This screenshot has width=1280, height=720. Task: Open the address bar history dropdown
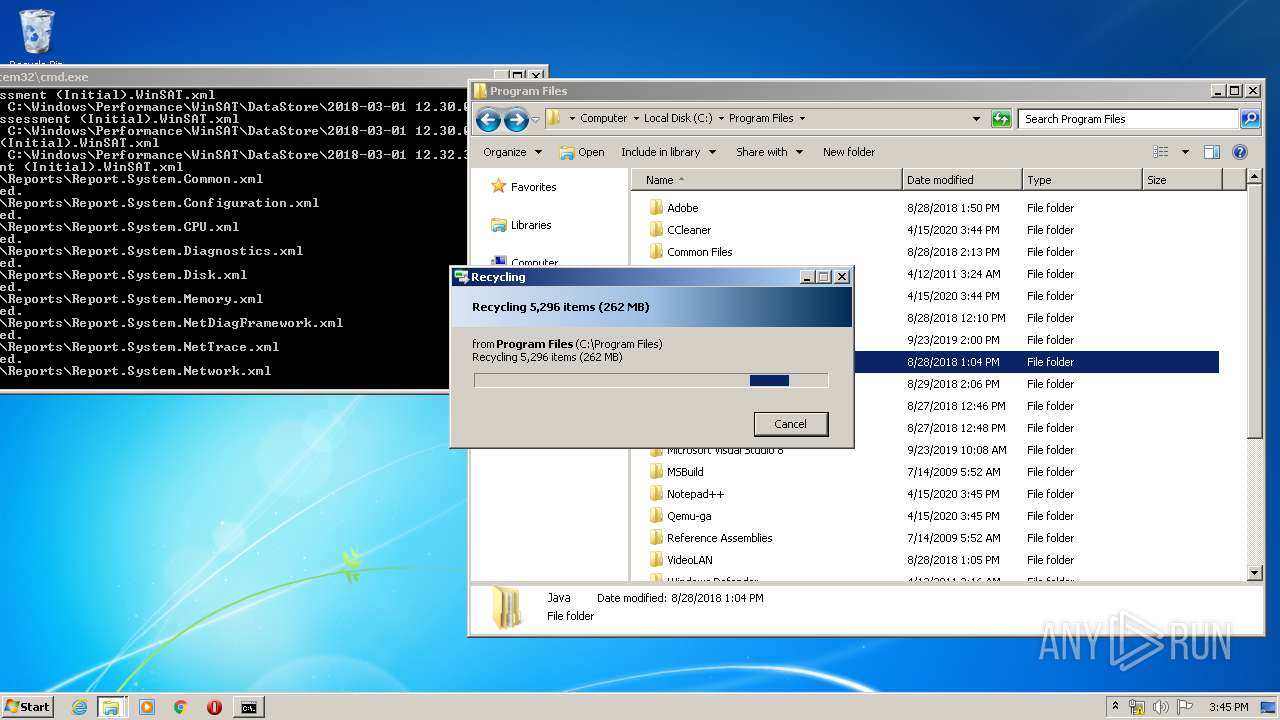[977, 118]
